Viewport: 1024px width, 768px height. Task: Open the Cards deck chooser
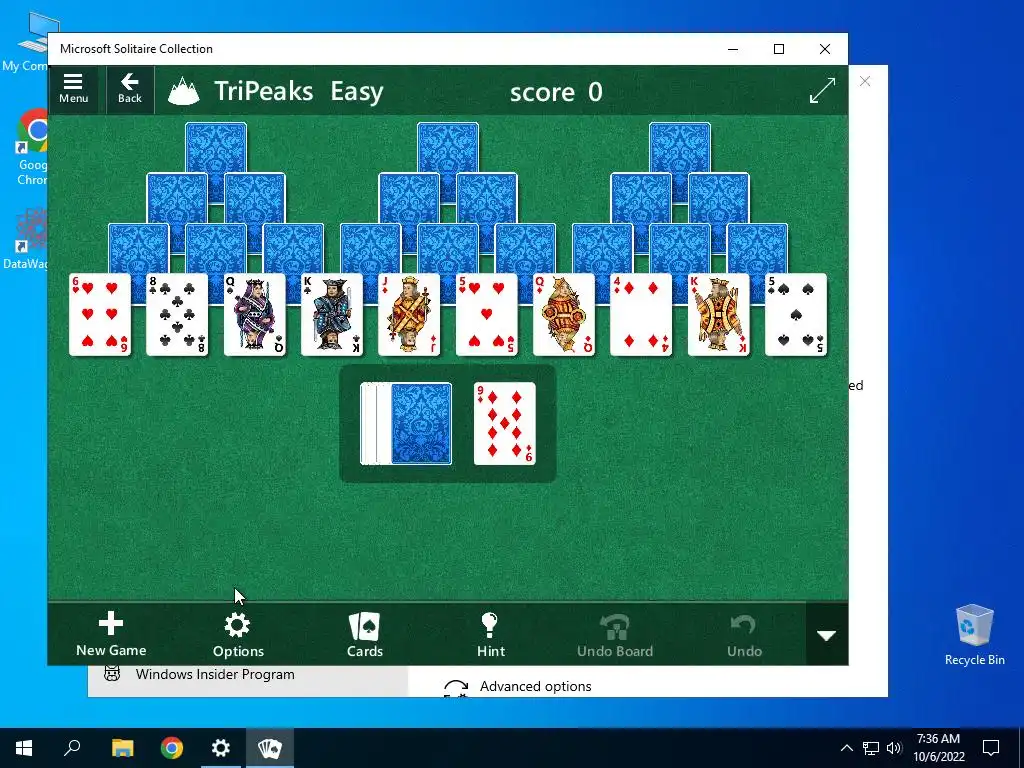[364, 634]
